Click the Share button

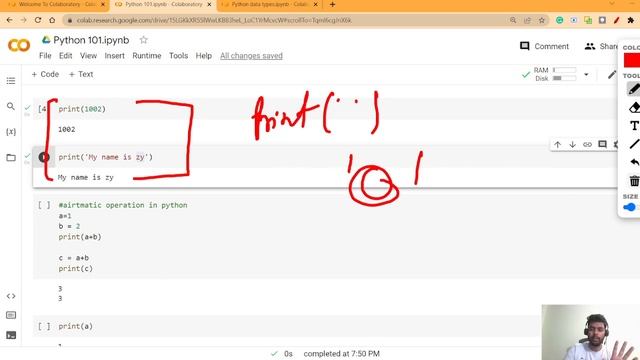(602, 46)
